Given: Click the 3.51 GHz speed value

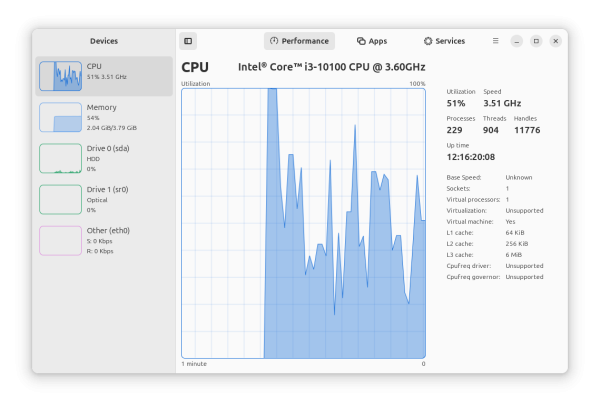Looking at the screenshot, I should [x=501, y=103].
